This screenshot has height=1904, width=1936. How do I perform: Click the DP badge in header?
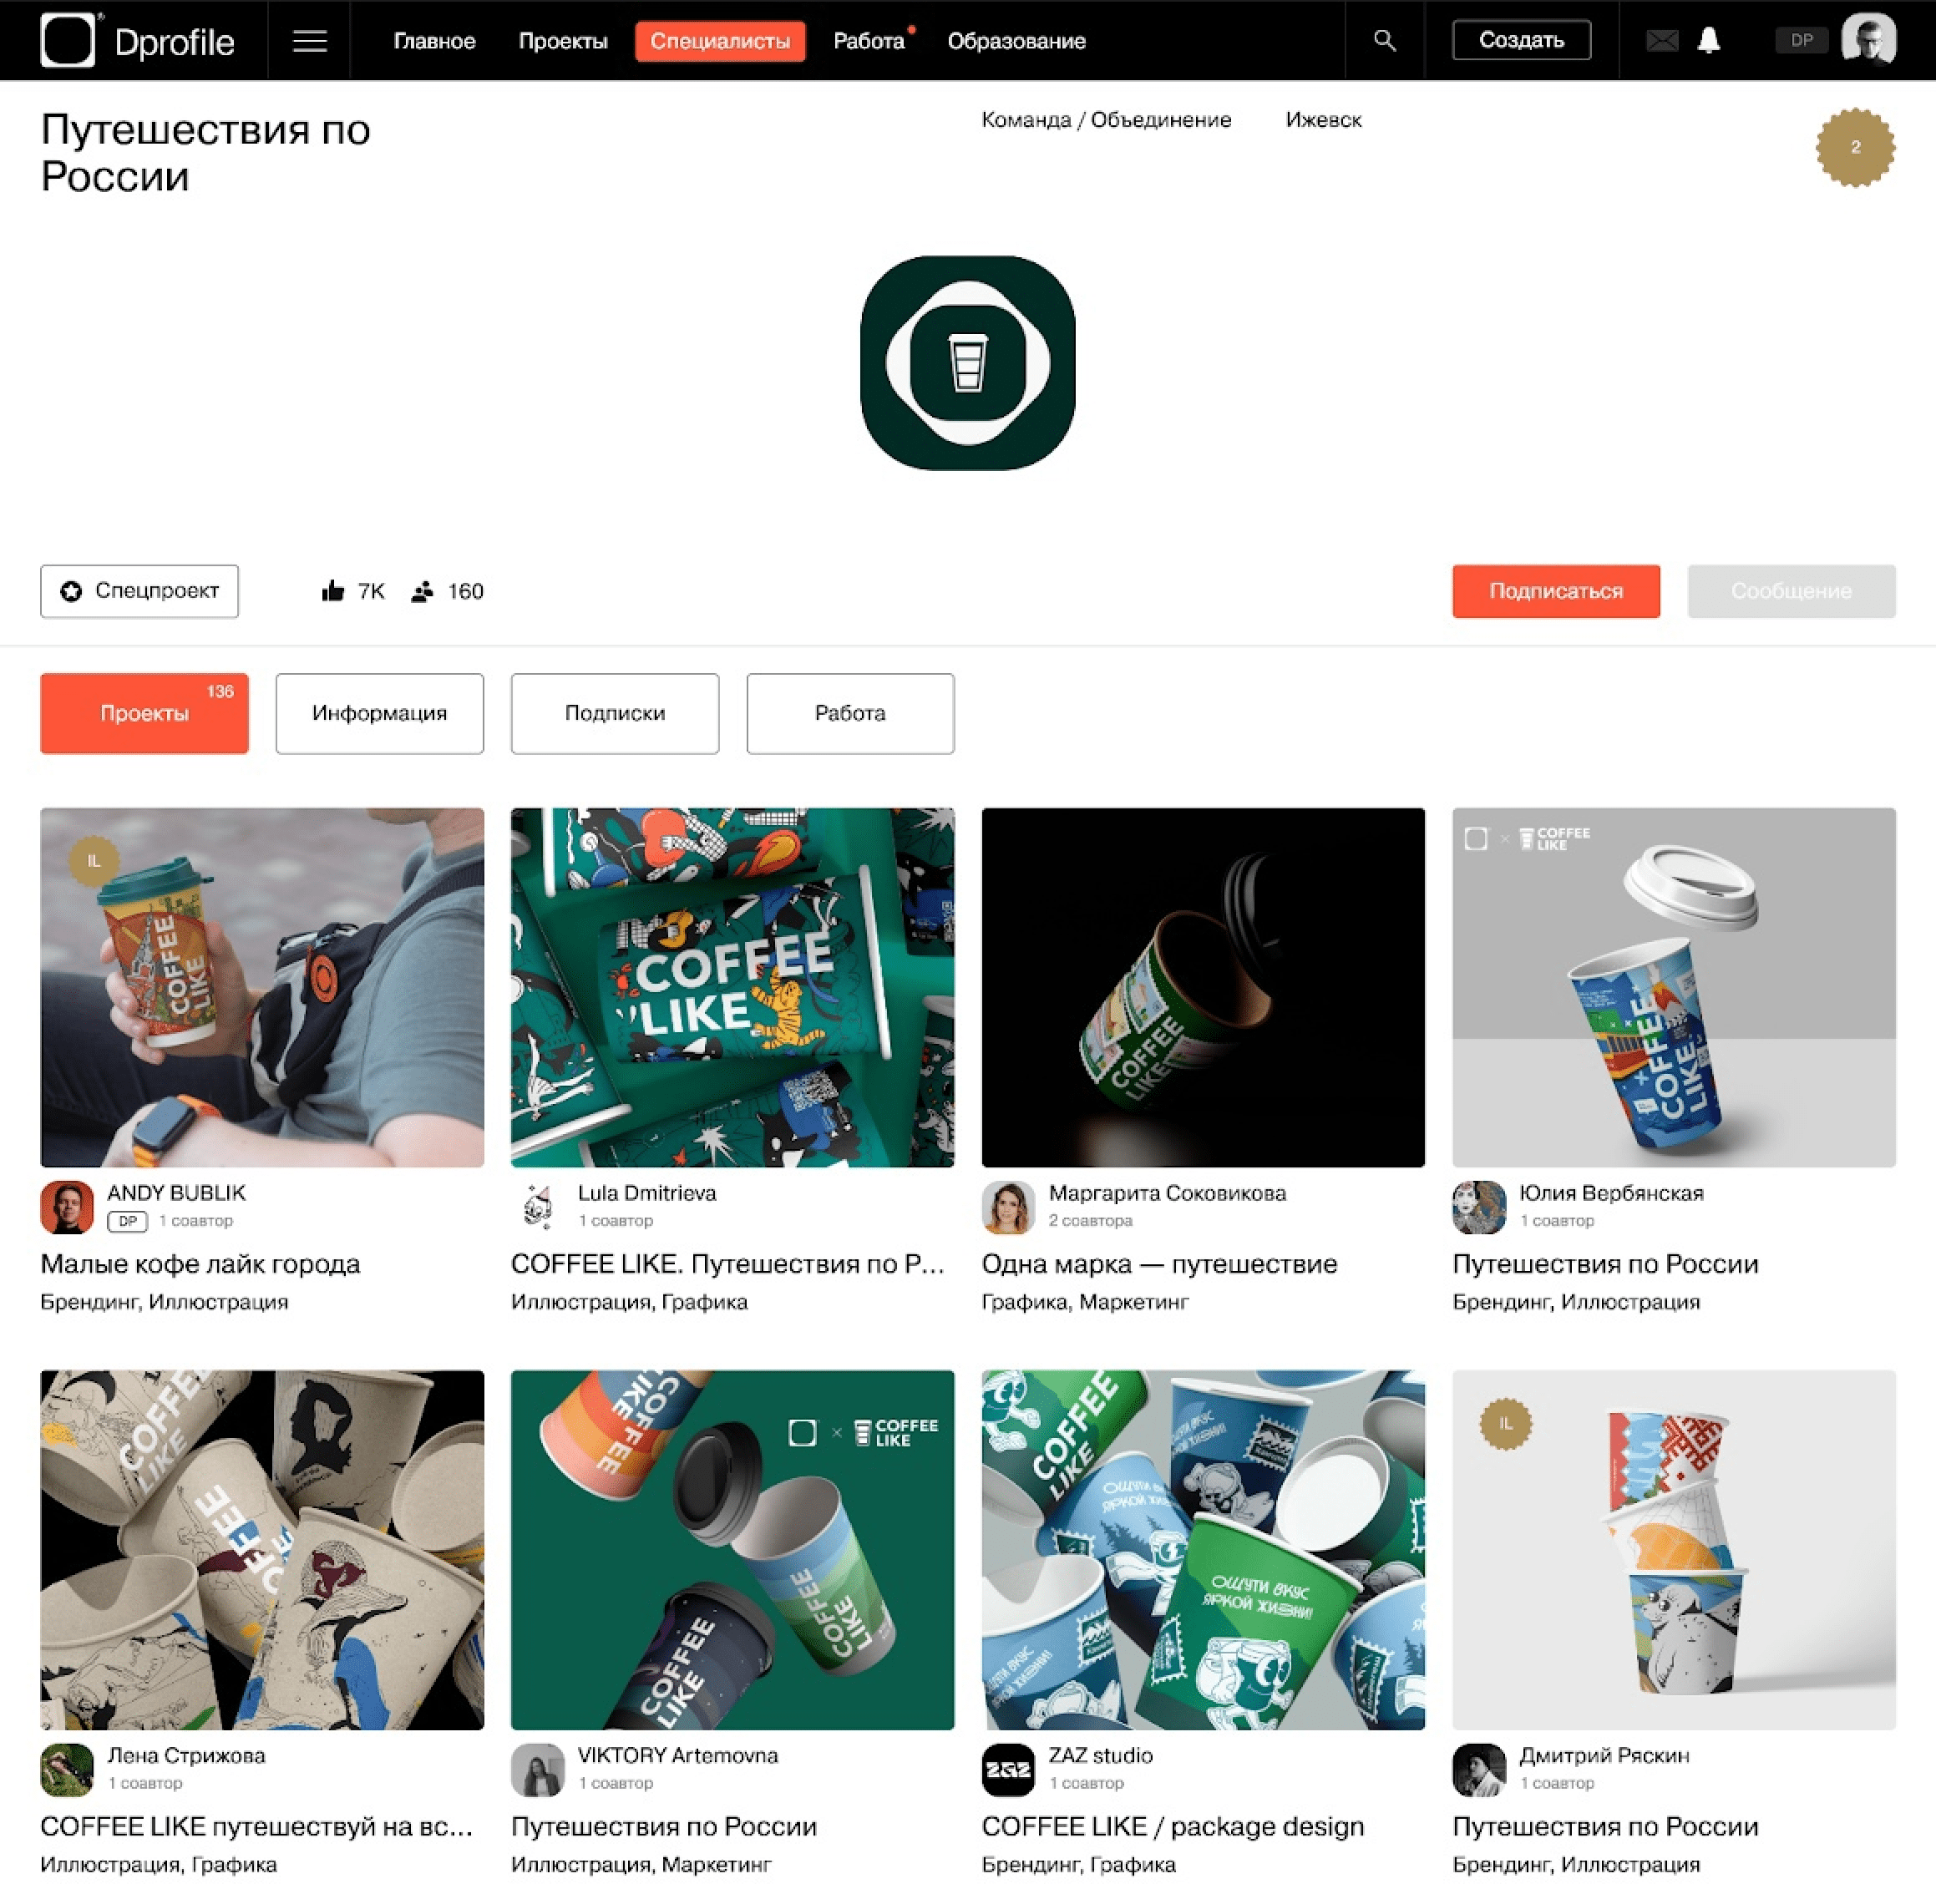click(x=1801, y=41)
